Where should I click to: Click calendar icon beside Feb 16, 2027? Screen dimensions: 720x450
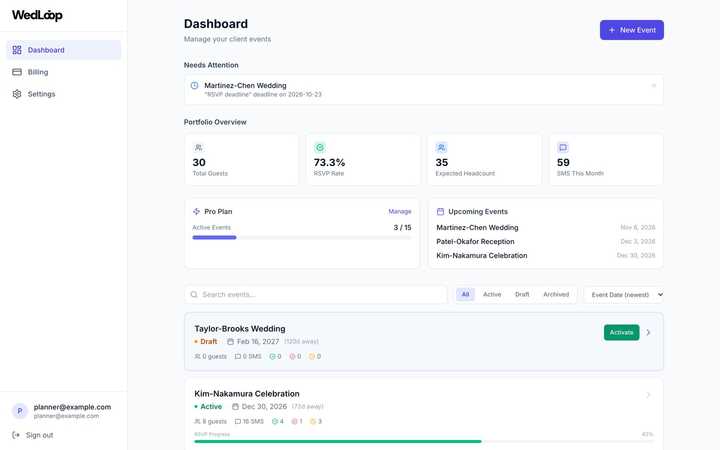231,342
